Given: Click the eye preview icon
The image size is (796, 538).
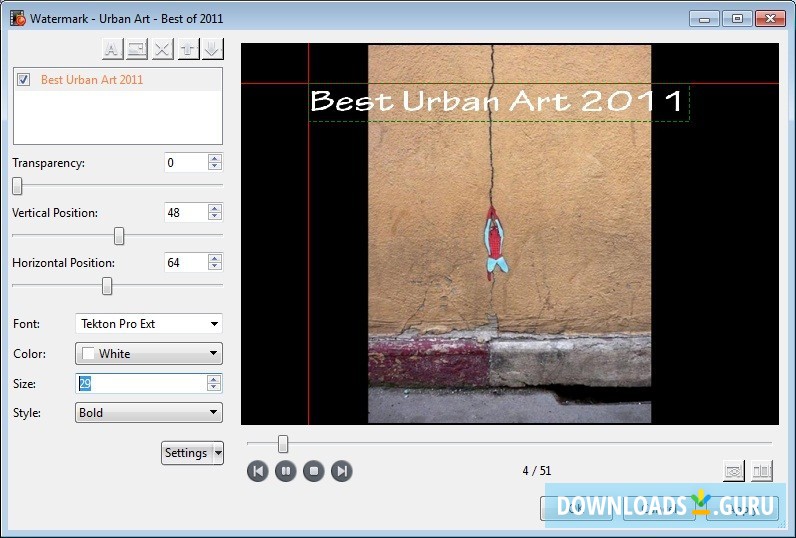Looking at the screenshot, I should coord(734,471).
